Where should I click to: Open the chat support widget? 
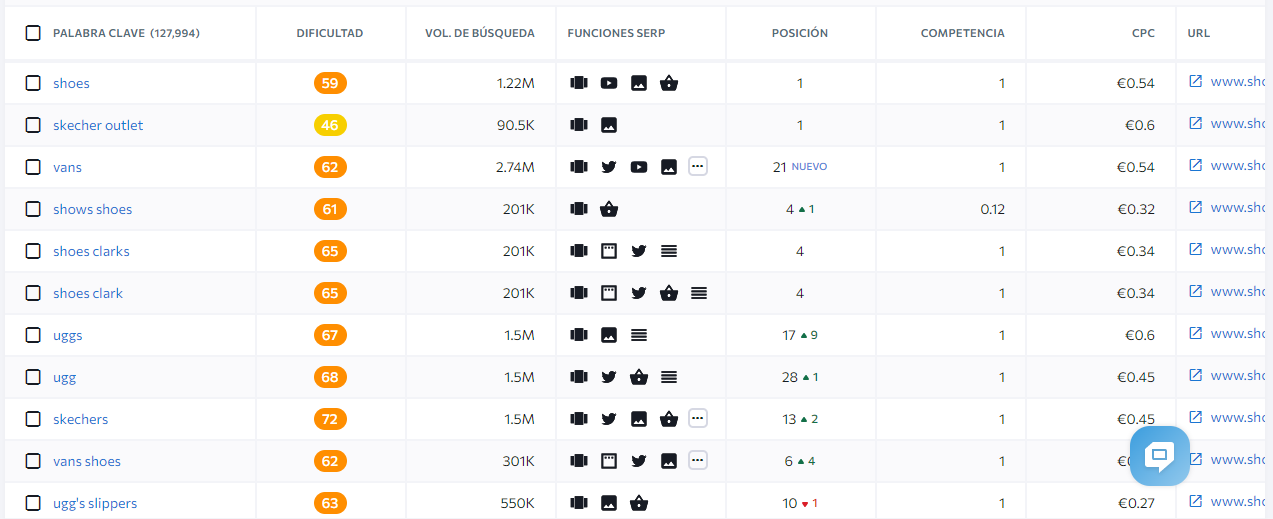[x=1159, y=456]
